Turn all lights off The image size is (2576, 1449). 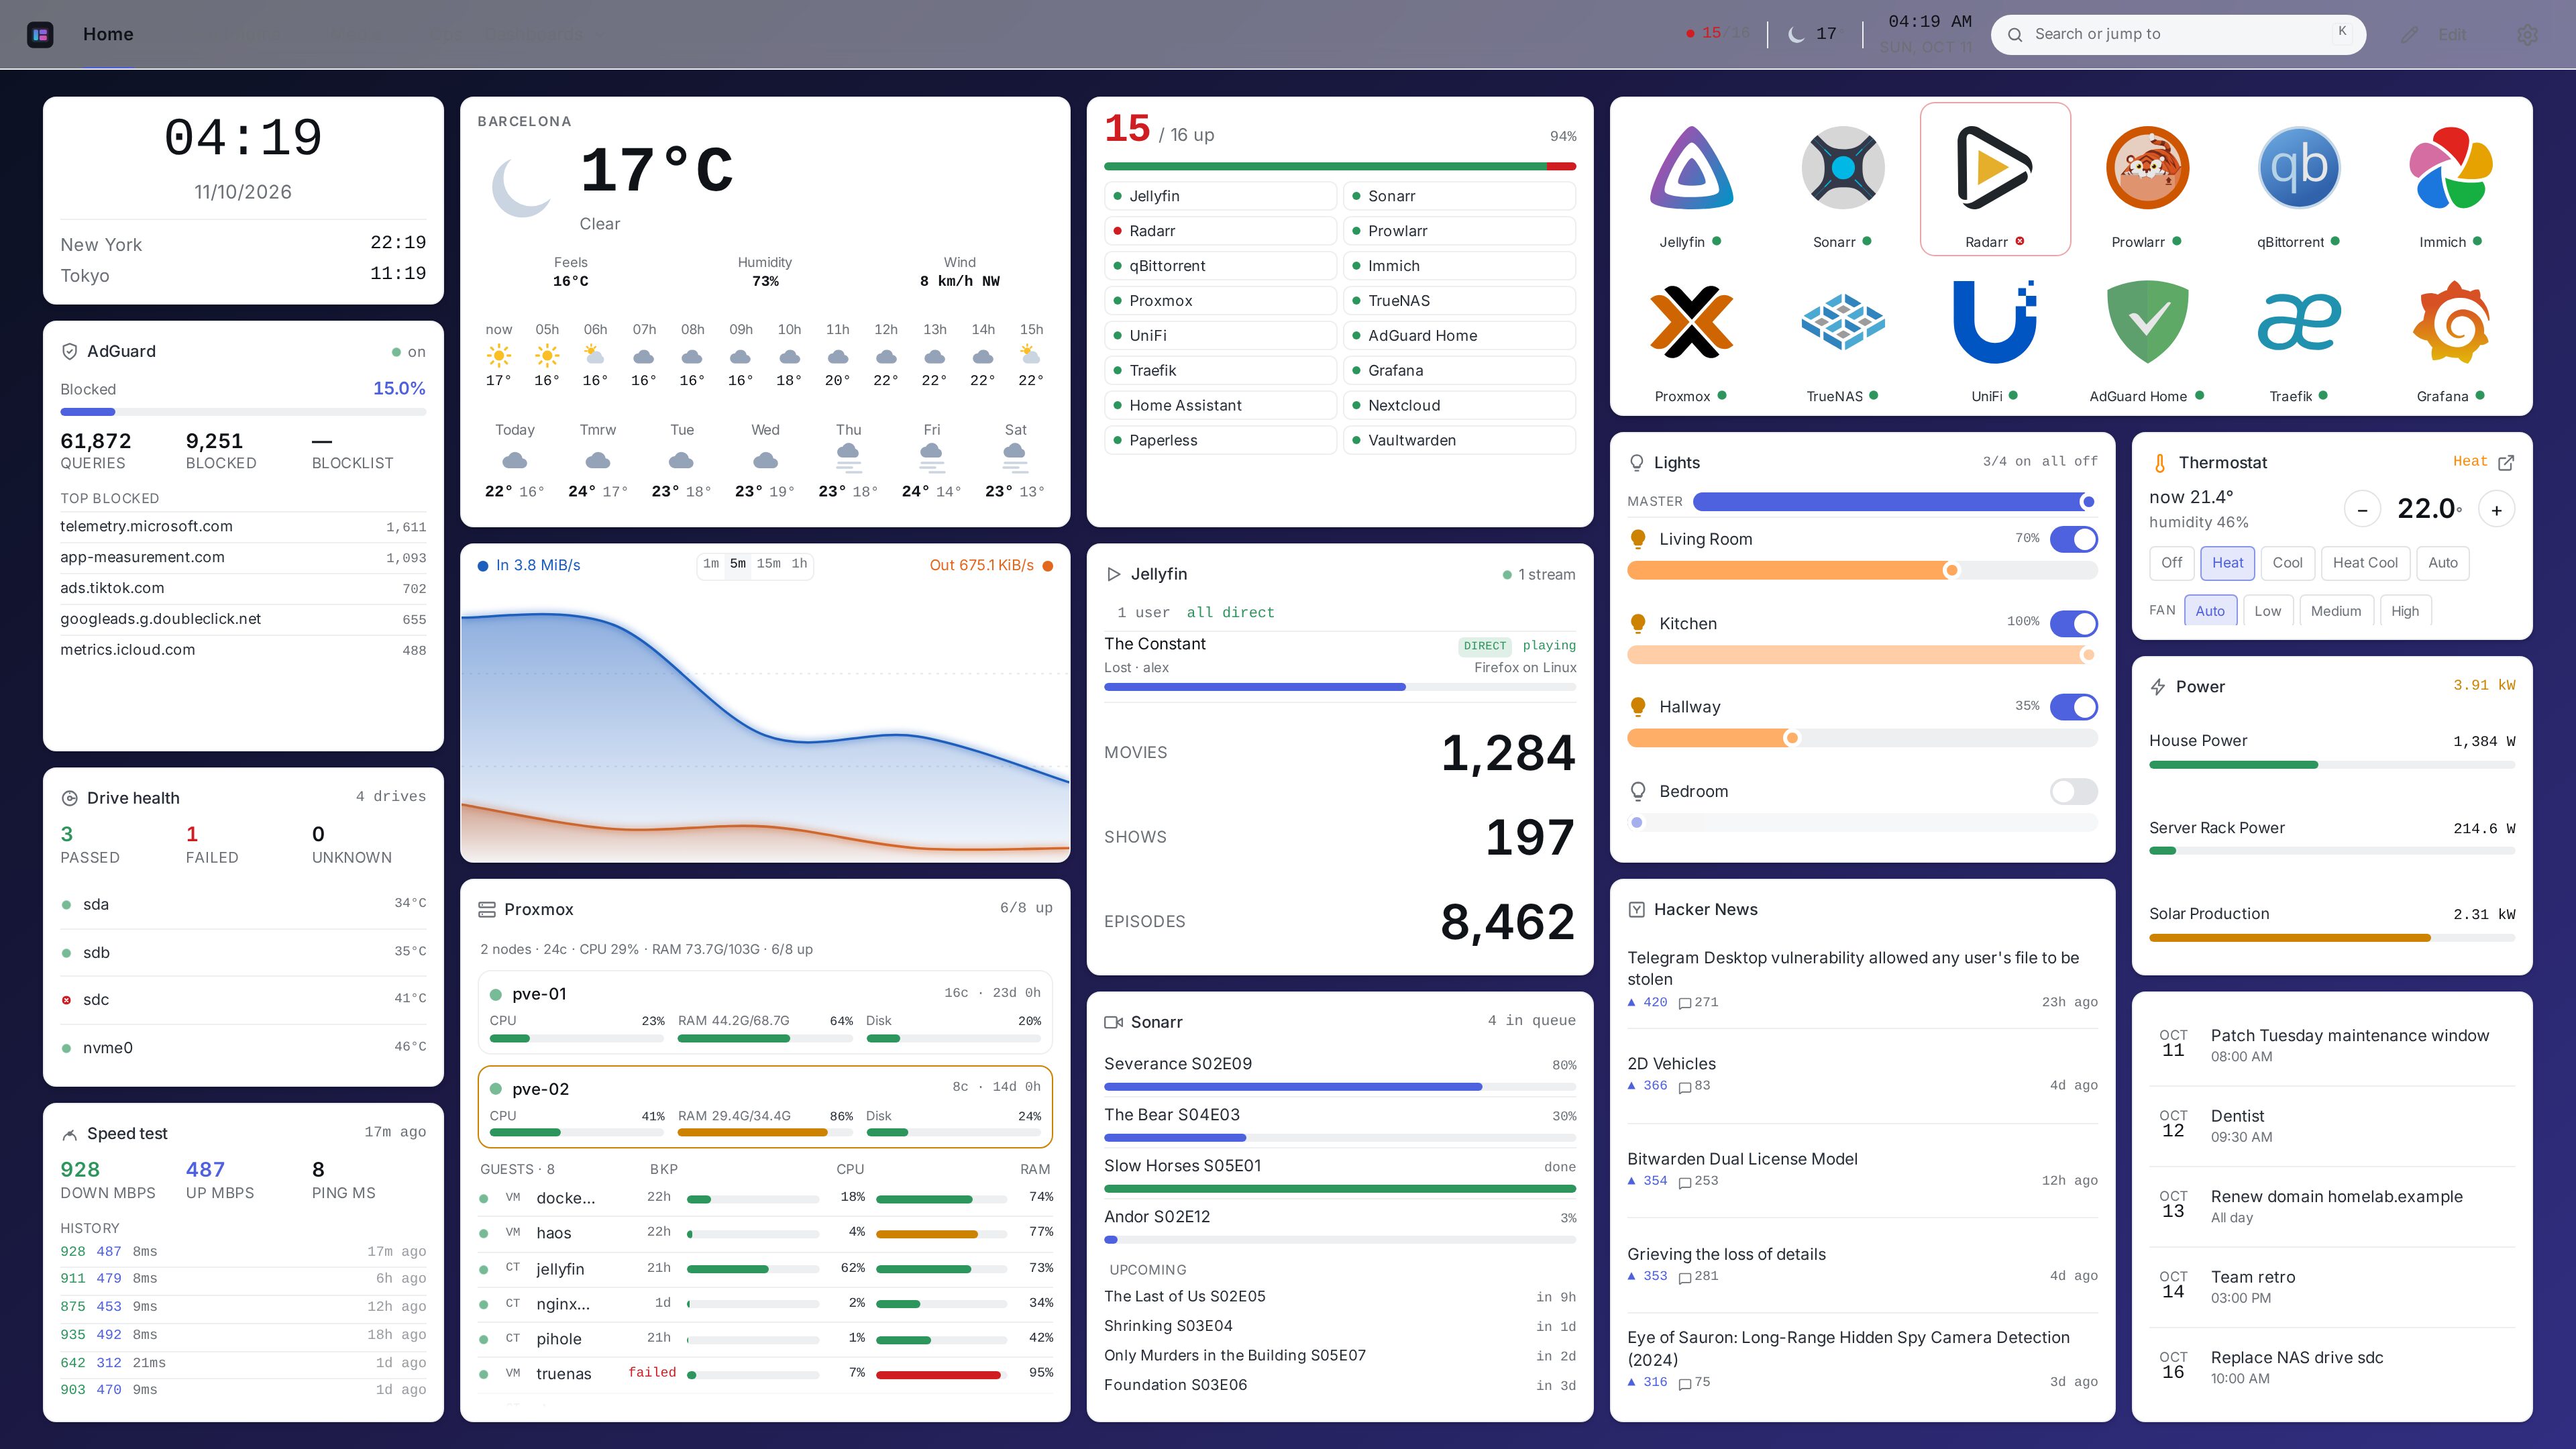point(2069,461)
